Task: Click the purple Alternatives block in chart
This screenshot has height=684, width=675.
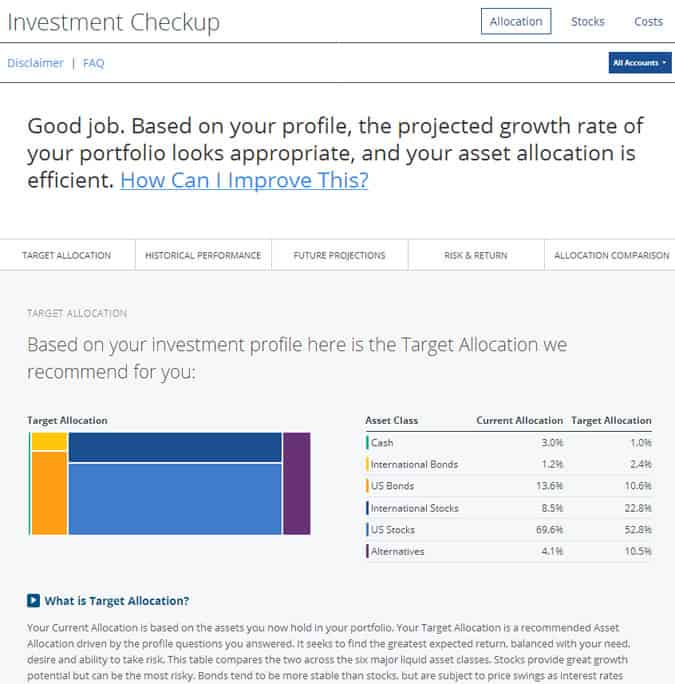Action: click(297, 483)
